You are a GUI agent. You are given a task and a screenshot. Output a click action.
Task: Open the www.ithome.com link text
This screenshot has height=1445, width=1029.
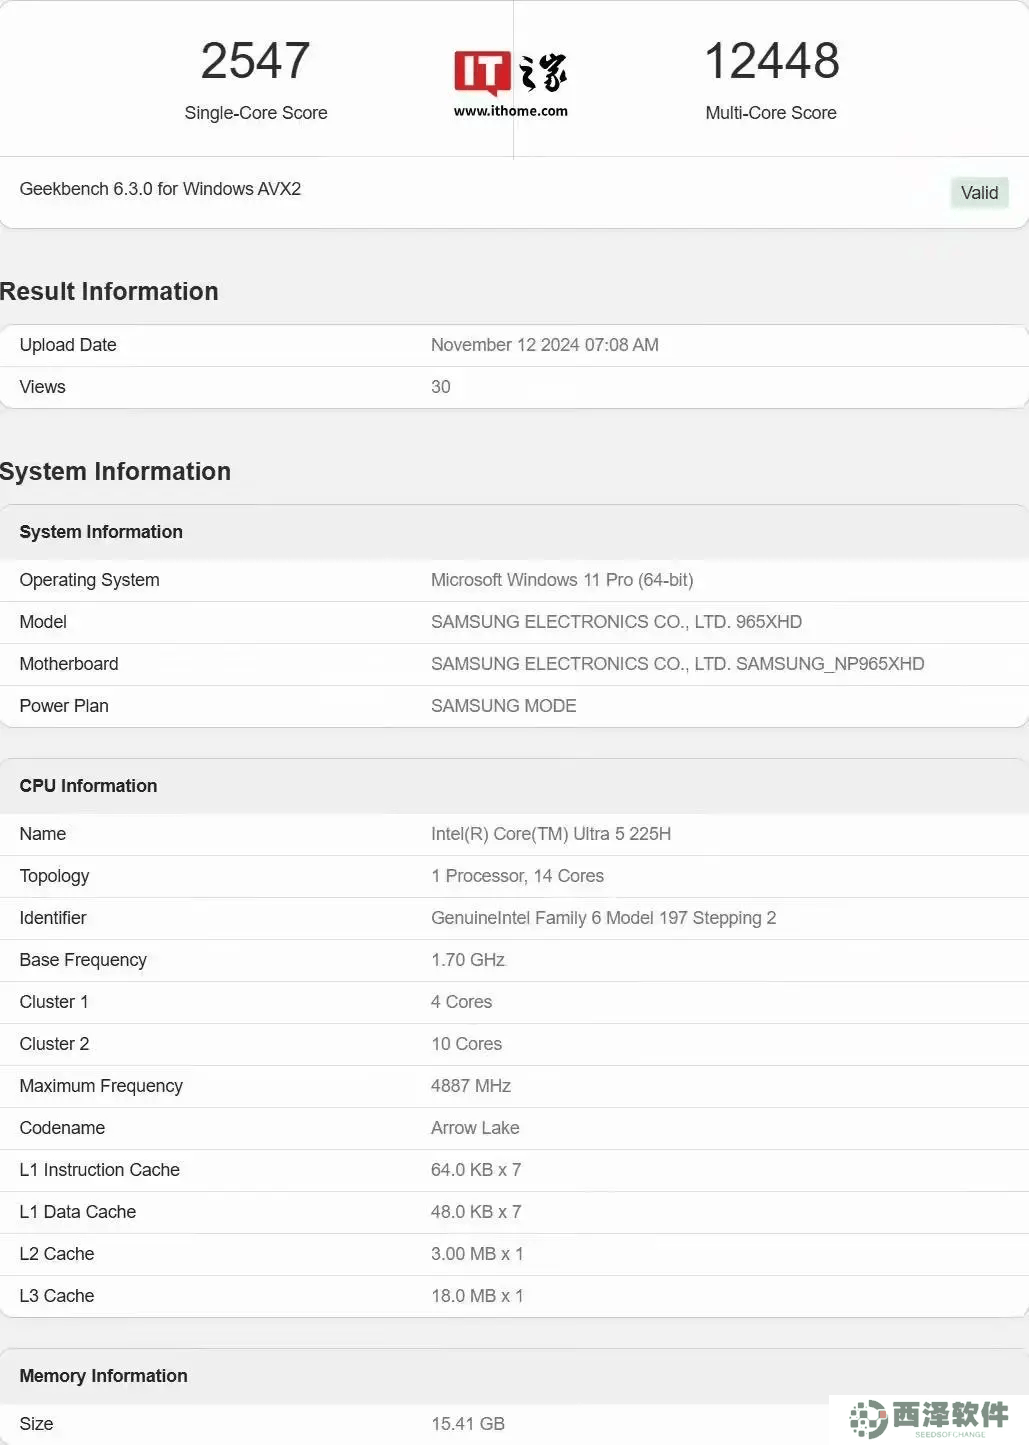click(x=510, y=111)
